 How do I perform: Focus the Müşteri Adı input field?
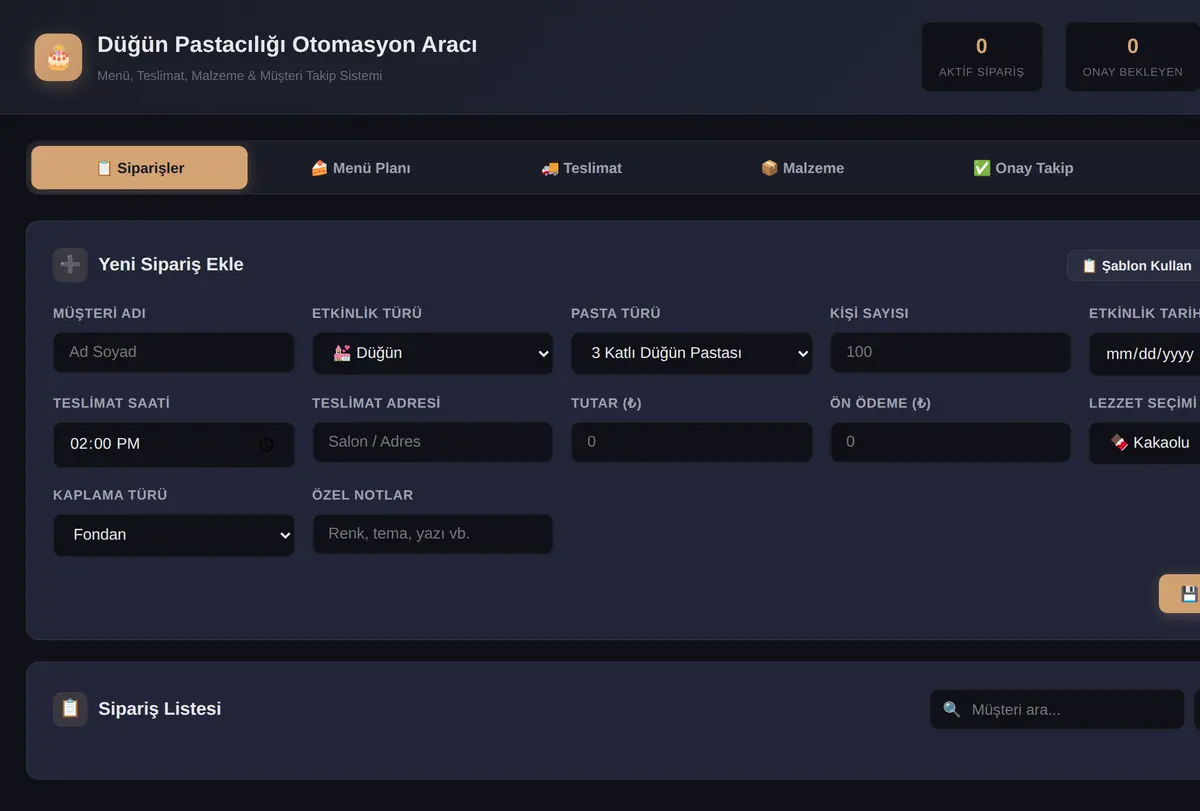point(174,352)
